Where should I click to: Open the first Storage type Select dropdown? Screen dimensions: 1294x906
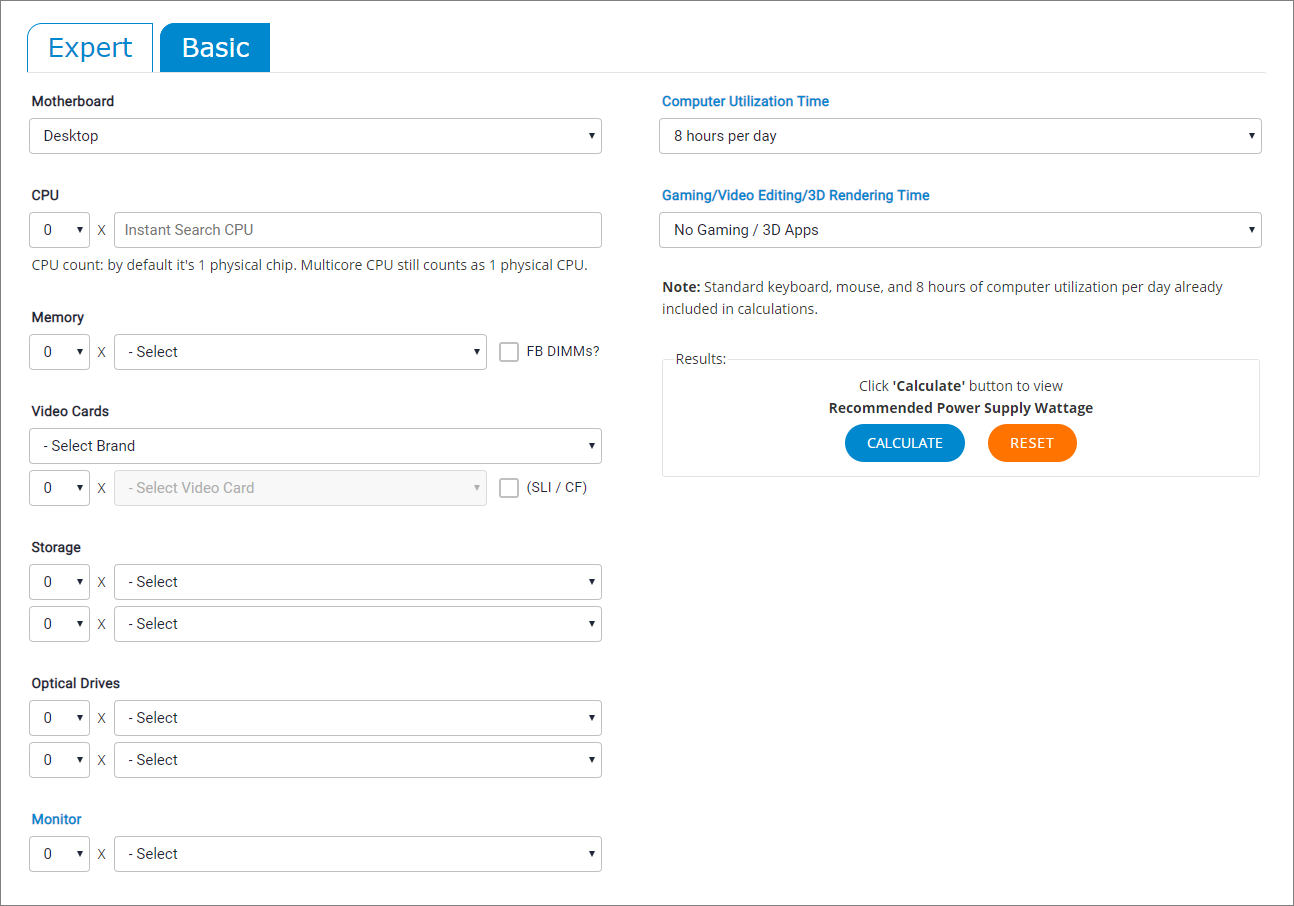(358, 582)
